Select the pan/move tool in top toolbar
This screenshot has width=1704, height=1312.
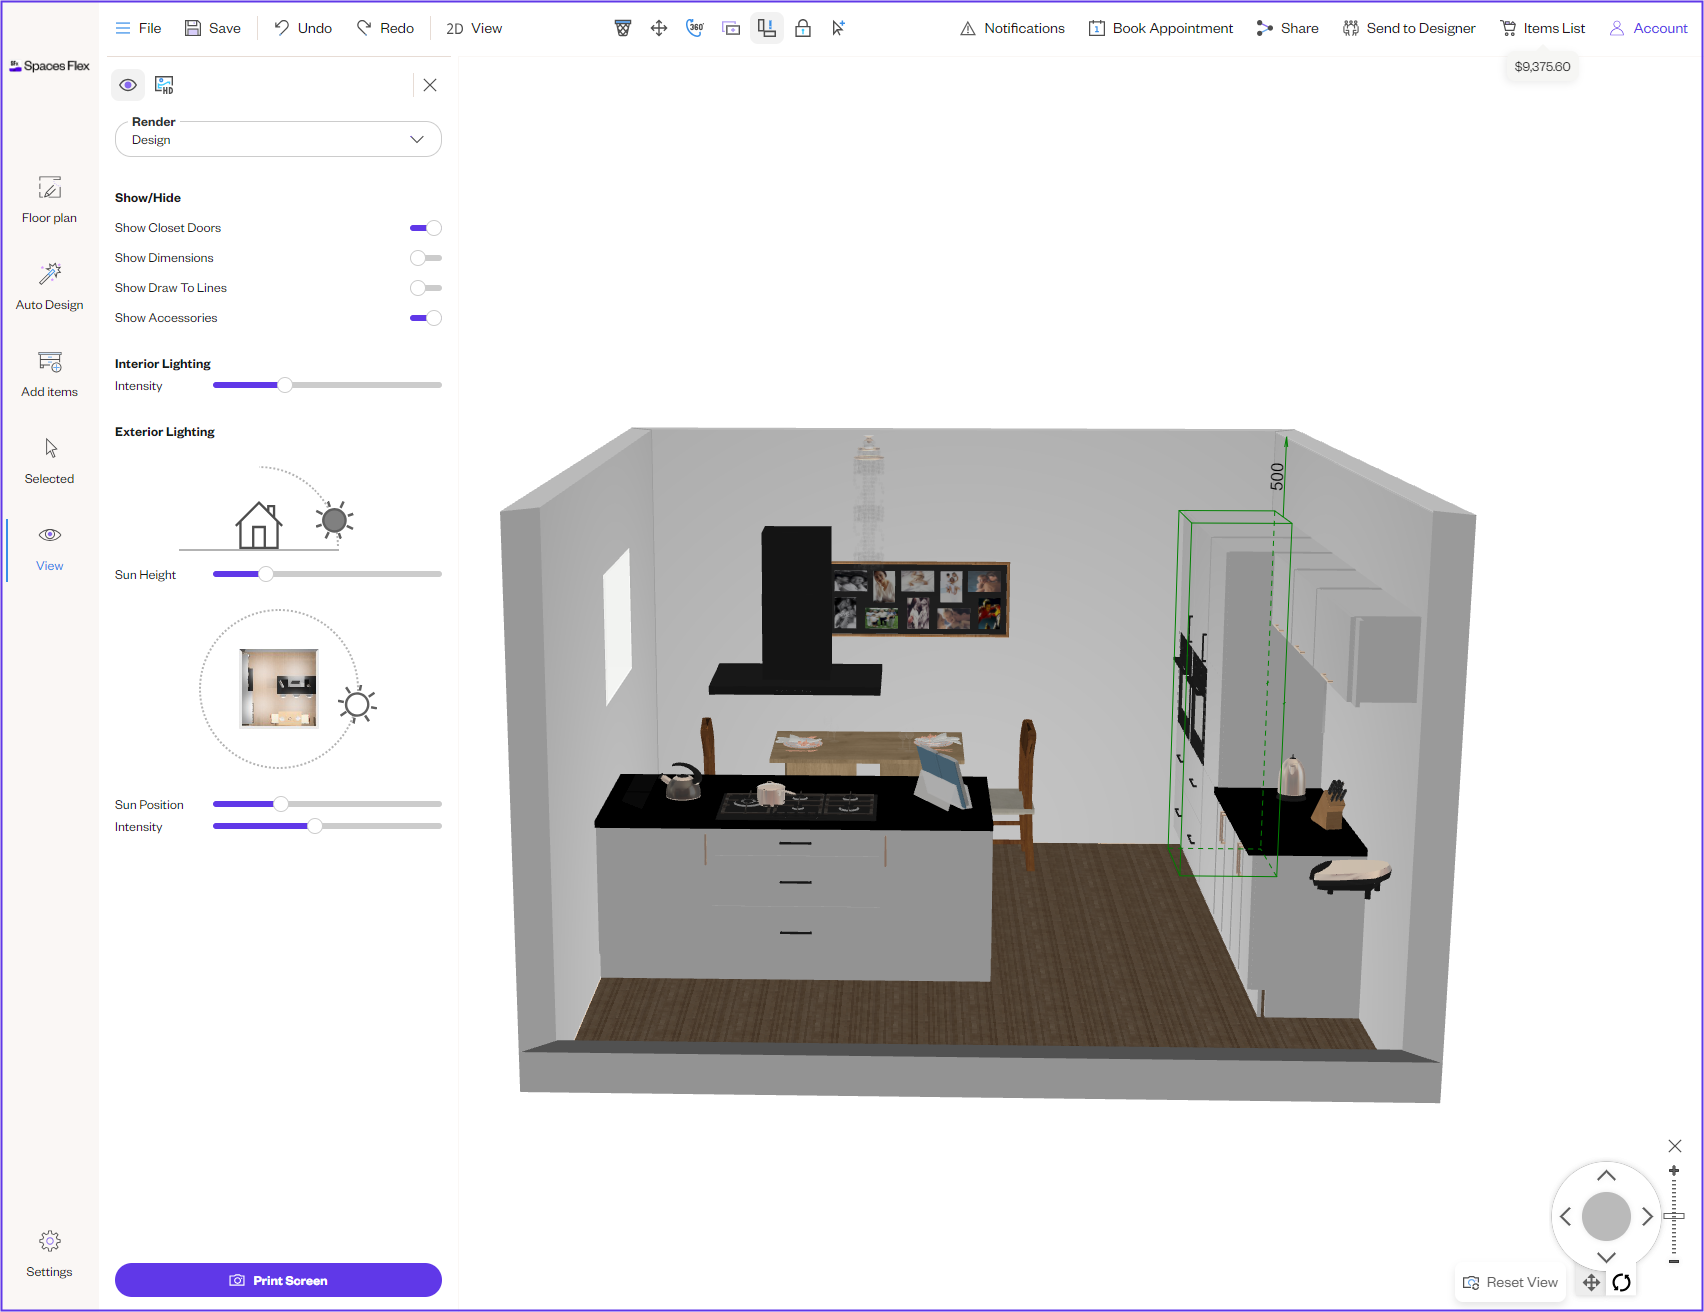[658, 28]
